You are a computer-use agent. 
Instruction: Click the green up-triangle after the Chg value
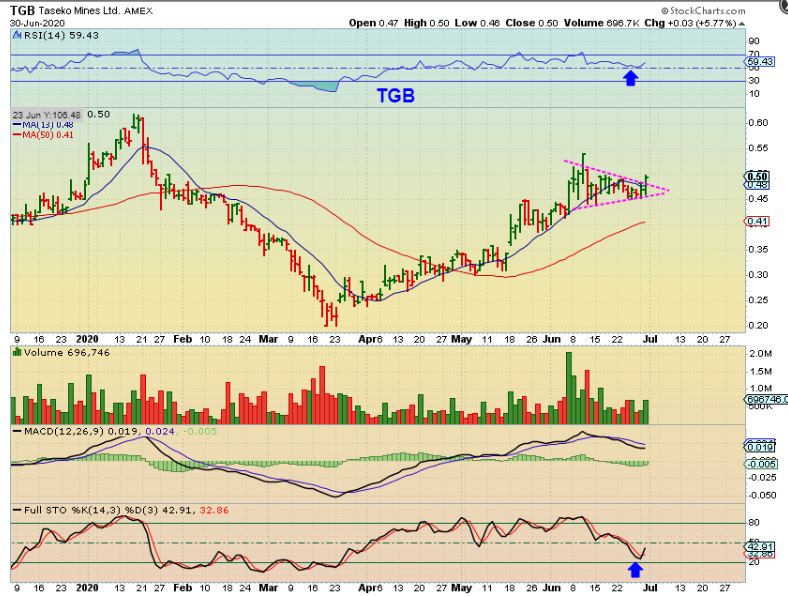point(742,23)
